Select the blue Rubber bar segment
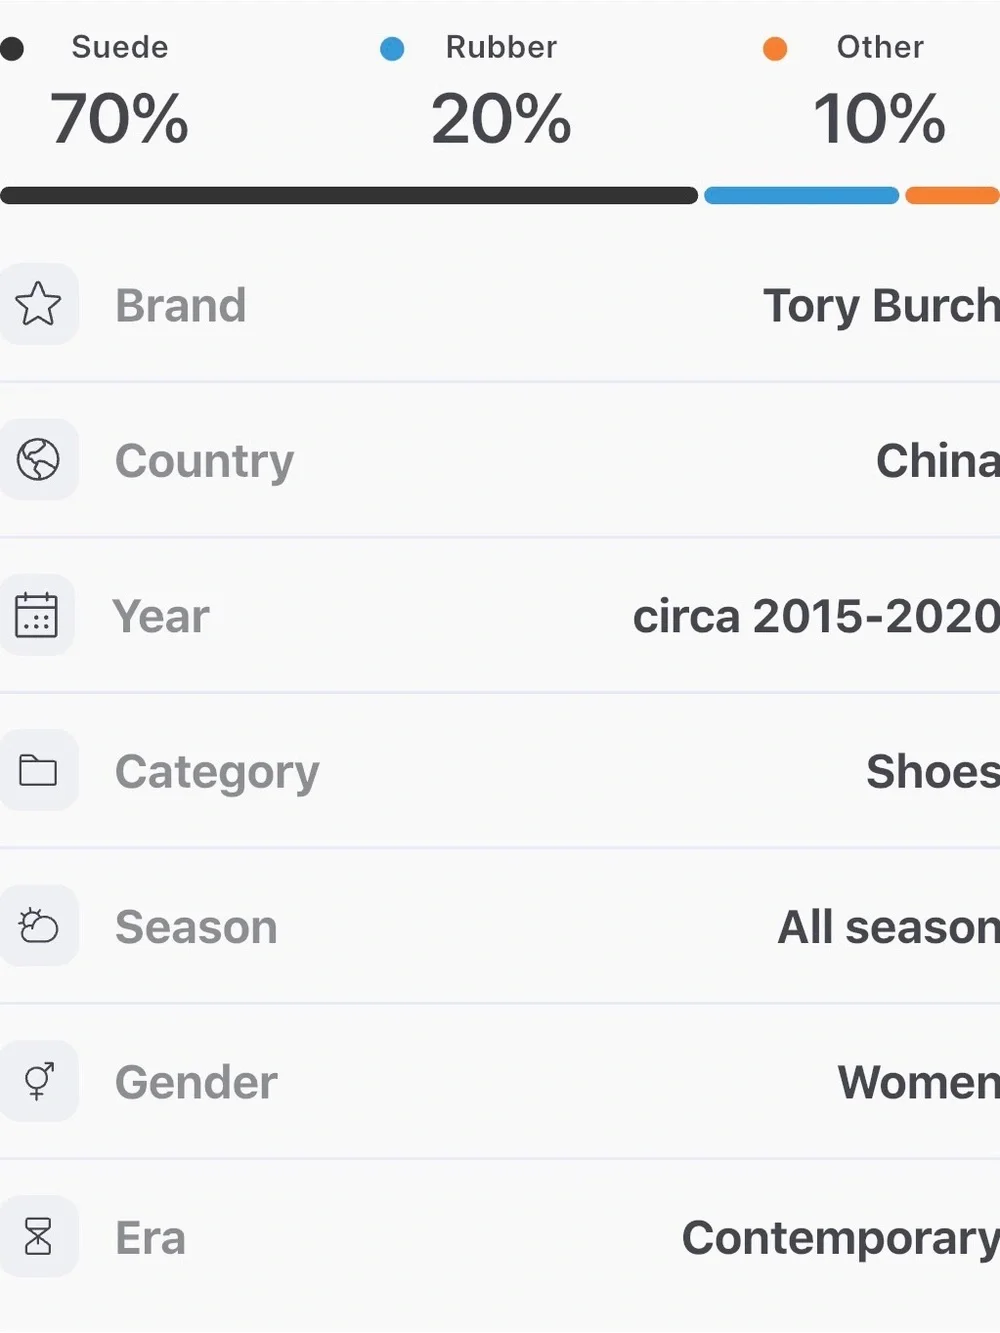This screenshot has width=1000, height=1333. [801, 195]
